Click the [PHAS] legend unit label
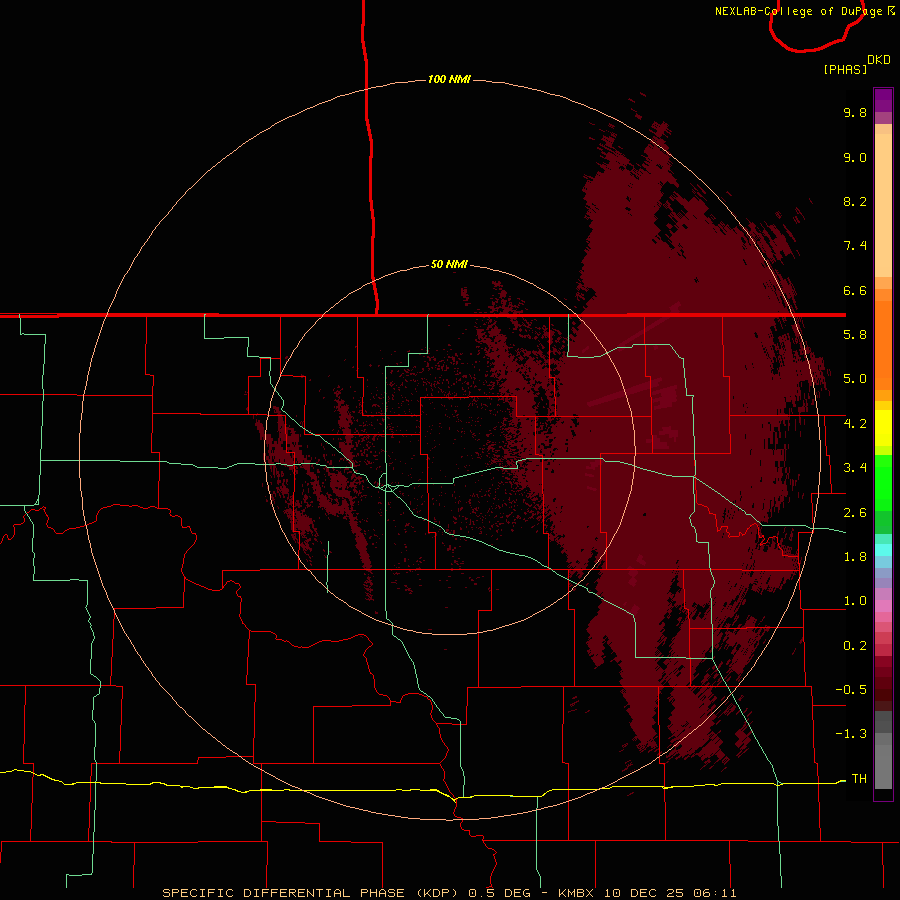Screen dimensions: 900x900 pyautogui.click(x=845, y=69)
